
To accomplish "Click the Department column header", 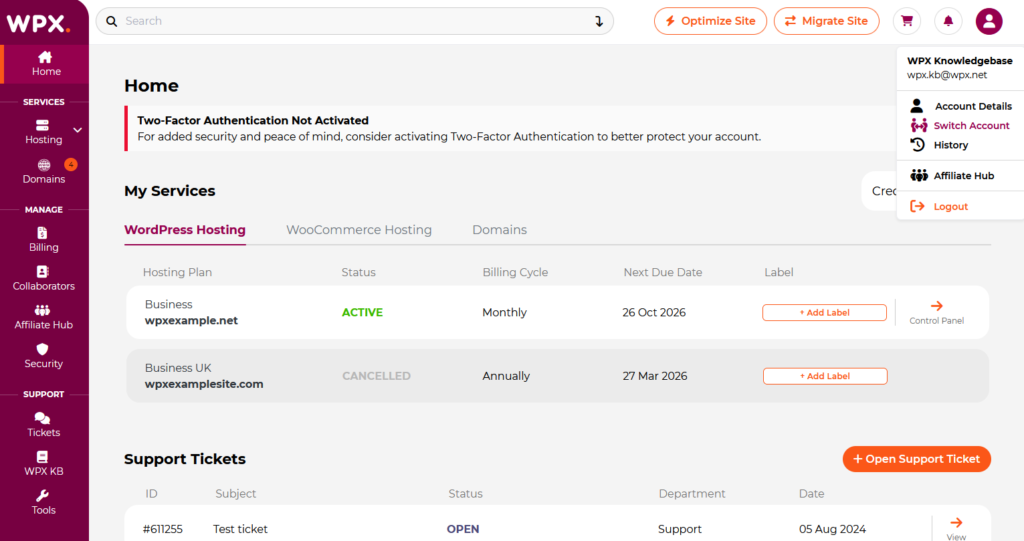I will [x=692, y=494].
